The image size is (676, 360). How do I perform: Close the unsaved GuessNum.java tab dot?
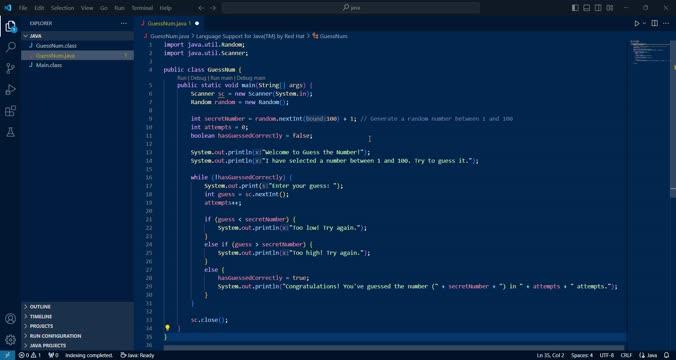[x=197, y=23]
